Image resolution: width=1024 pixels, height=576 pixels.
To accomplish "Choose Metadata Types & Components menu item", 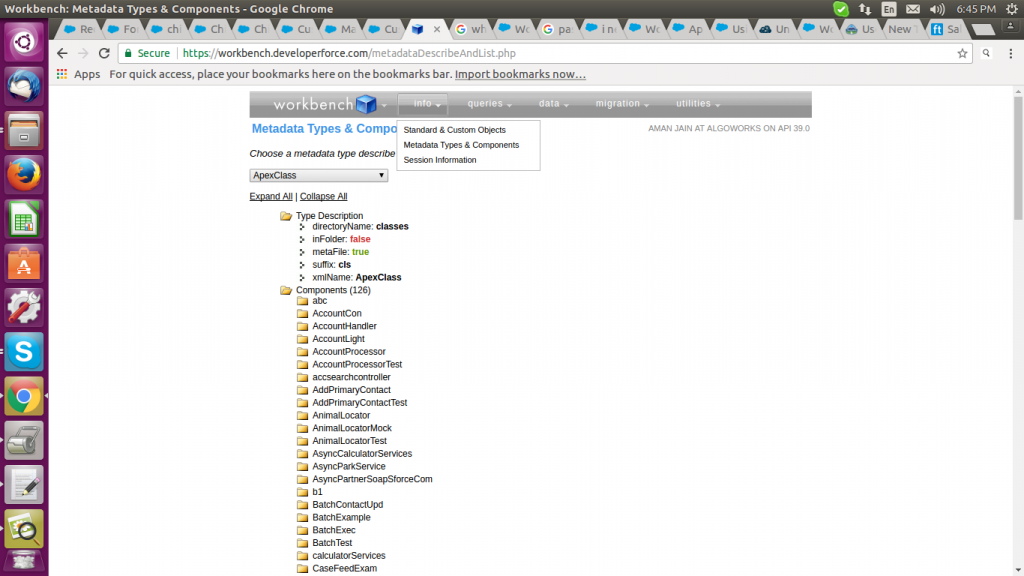I will [x=461, y=145].
